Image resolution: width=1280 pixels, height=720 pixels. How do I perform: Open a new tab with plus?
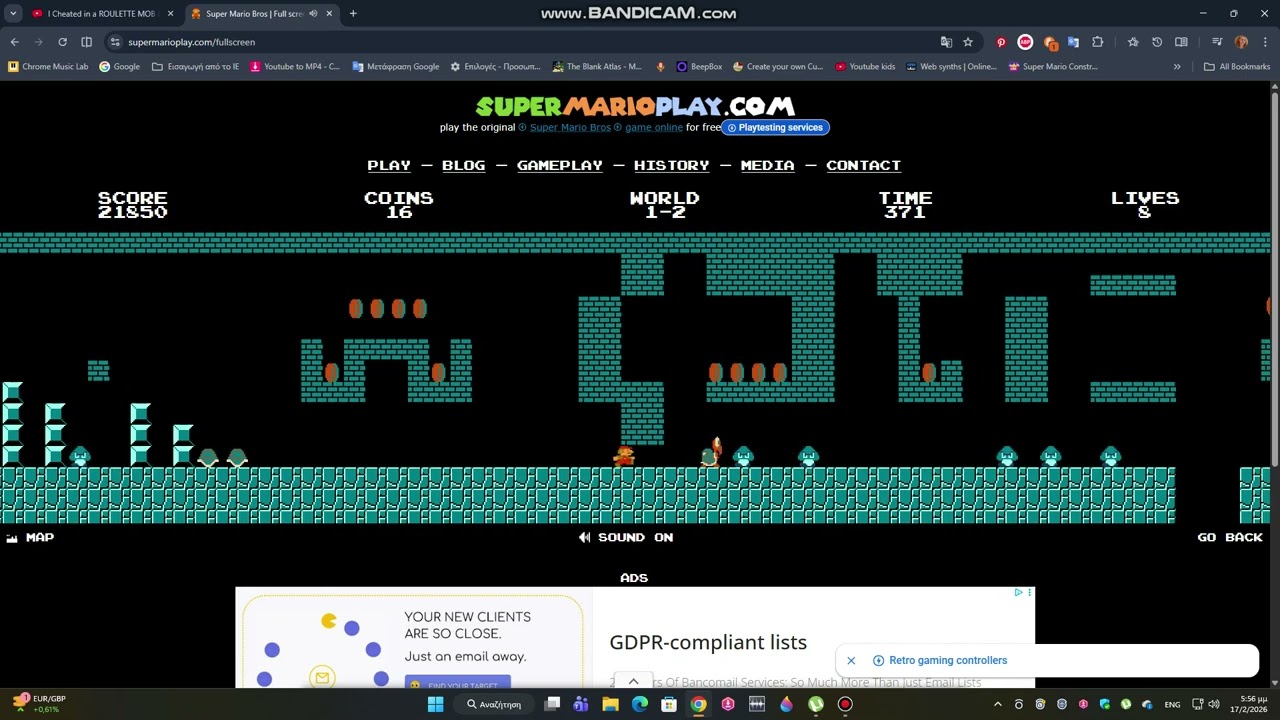pos(353,14)
